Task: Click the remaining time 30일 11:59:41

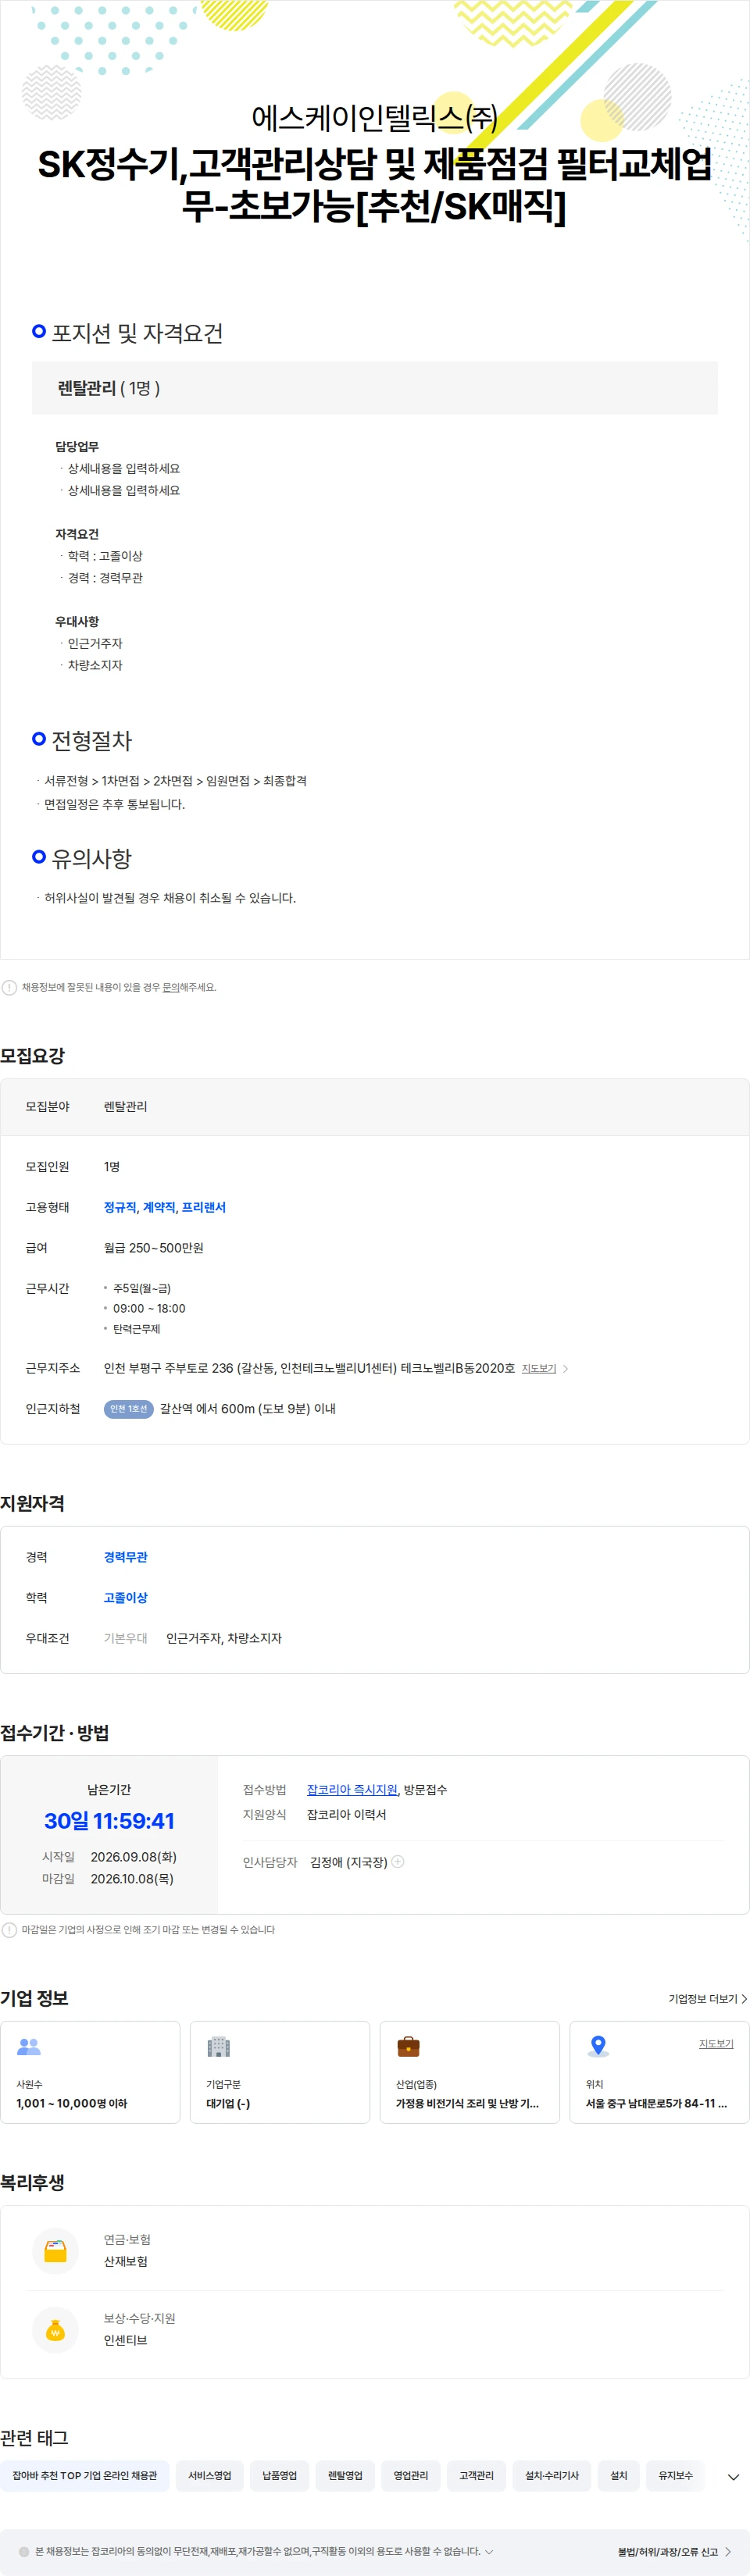Action: 109,1820
